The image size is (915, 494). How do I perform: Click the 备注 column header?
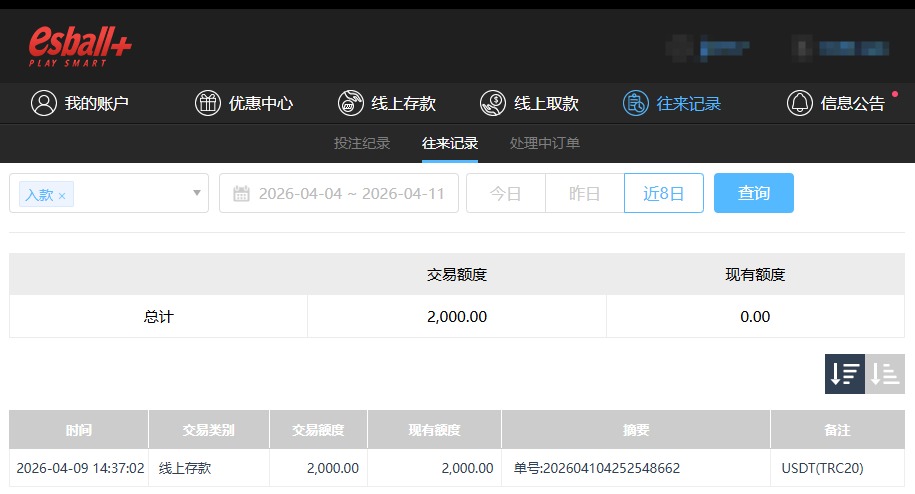(837, 430)
